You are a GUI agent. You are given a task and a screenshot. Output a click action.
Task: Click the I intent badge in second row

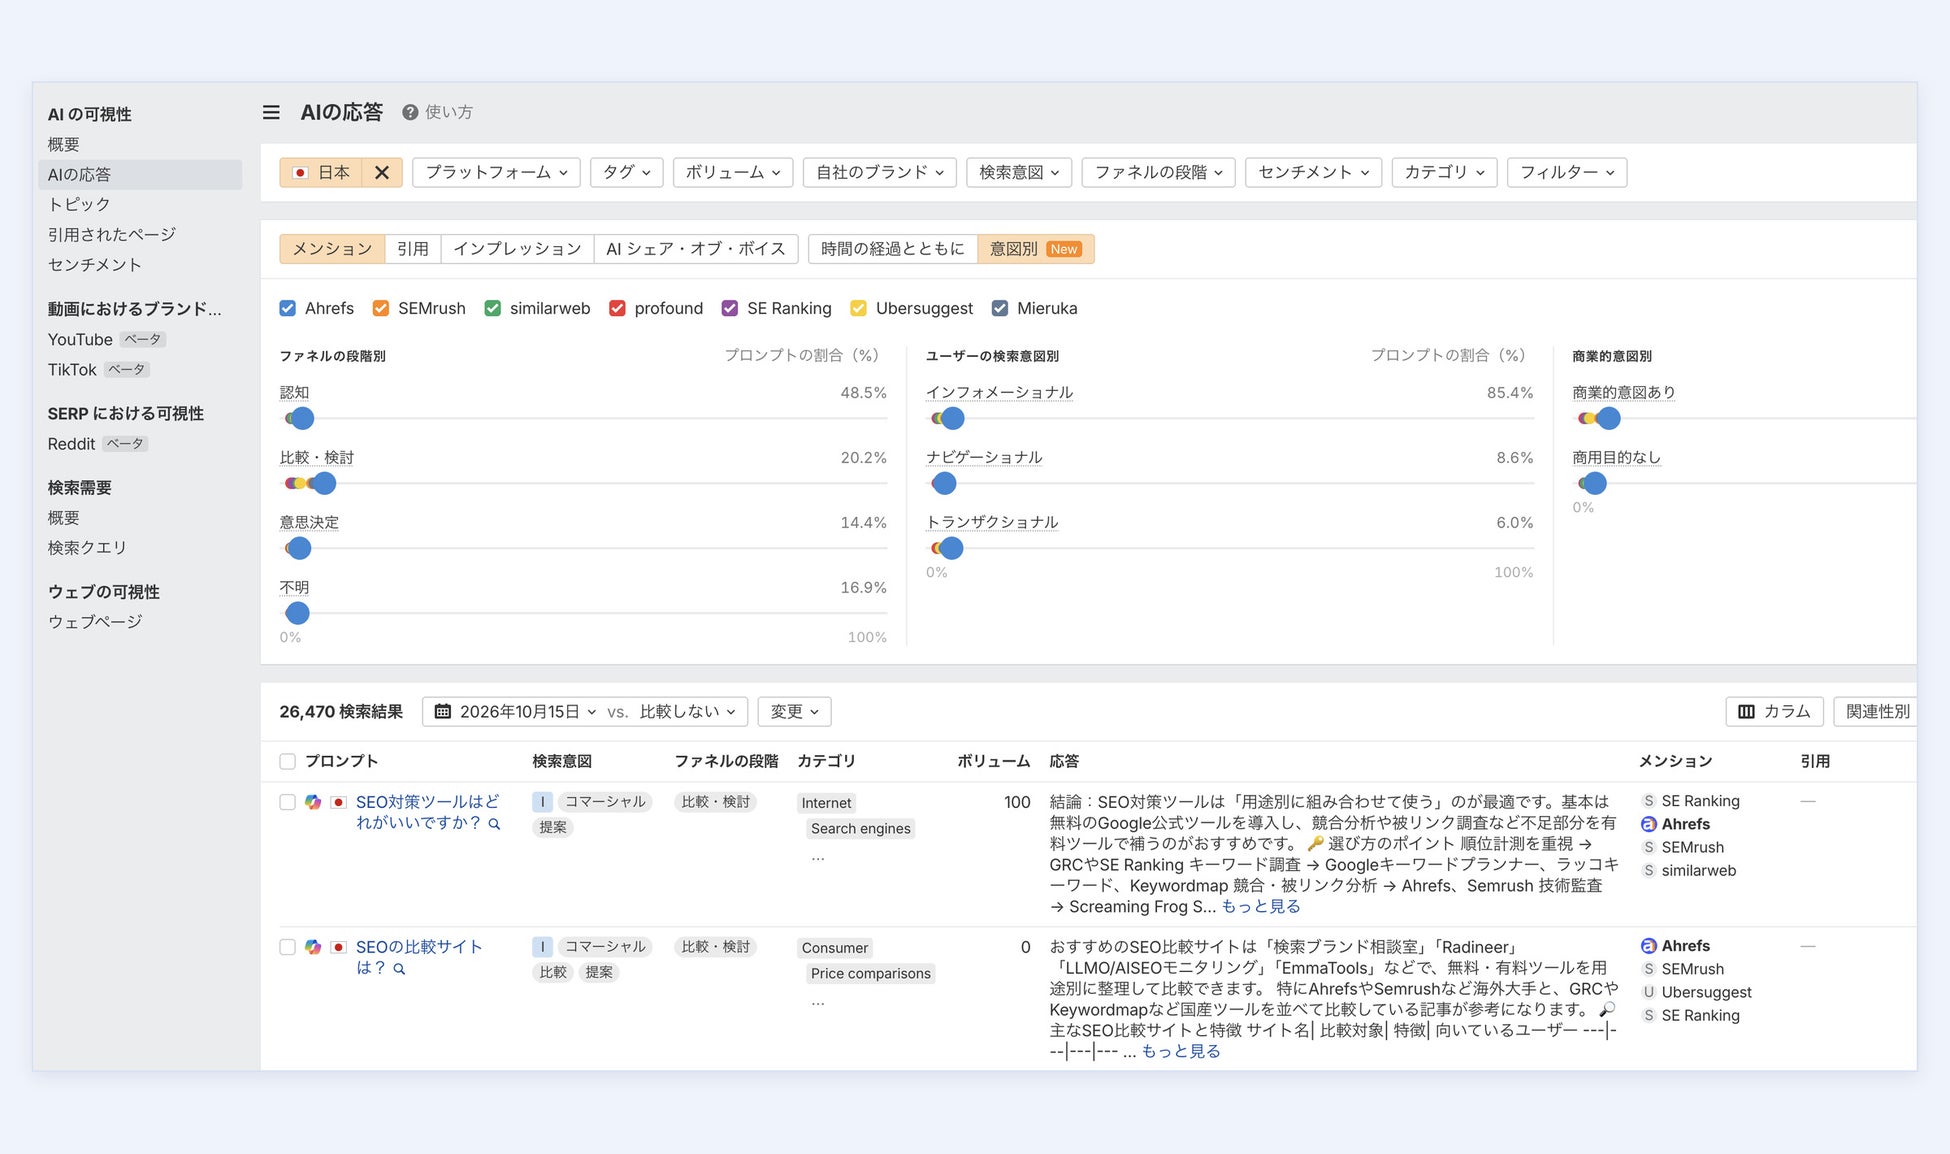tap(542, 946)
